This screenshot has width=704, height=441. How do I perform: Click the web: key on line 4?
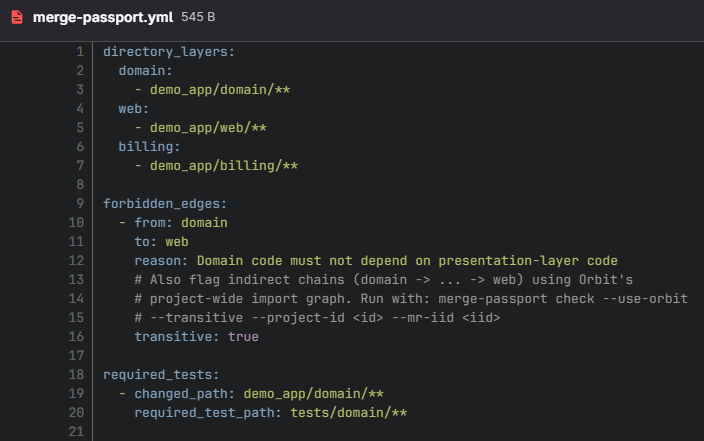(x=133, y=109)
